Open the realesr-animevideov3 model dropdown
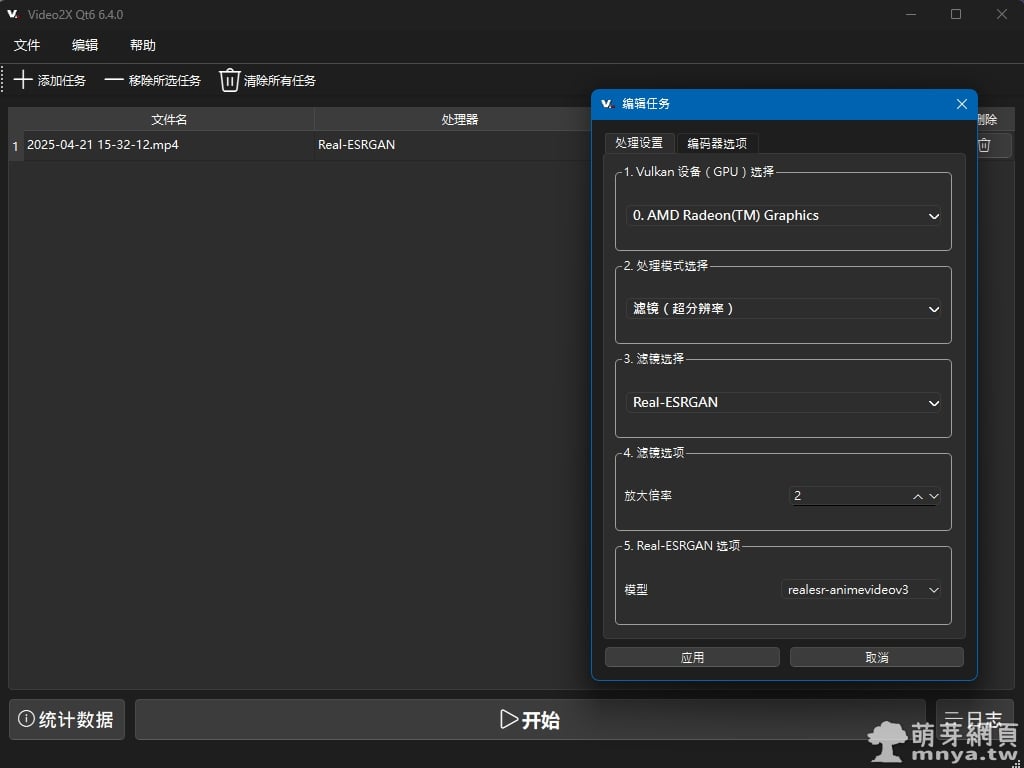 861,590
